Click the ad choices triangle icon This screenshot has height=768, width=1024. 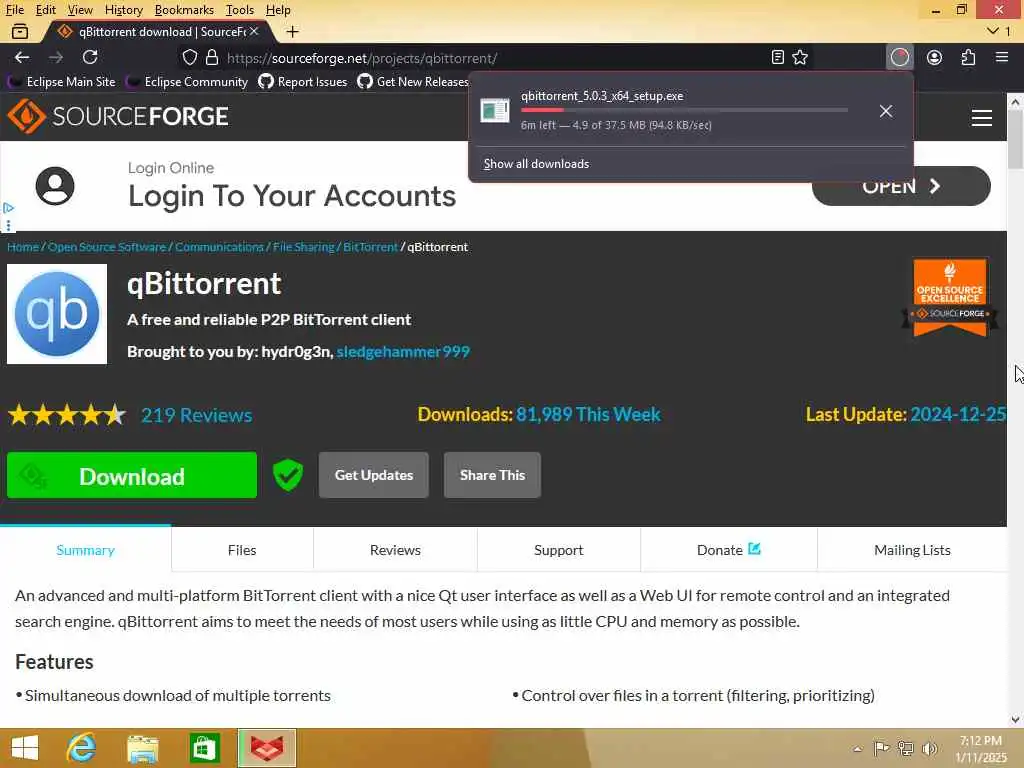point(8,208)
